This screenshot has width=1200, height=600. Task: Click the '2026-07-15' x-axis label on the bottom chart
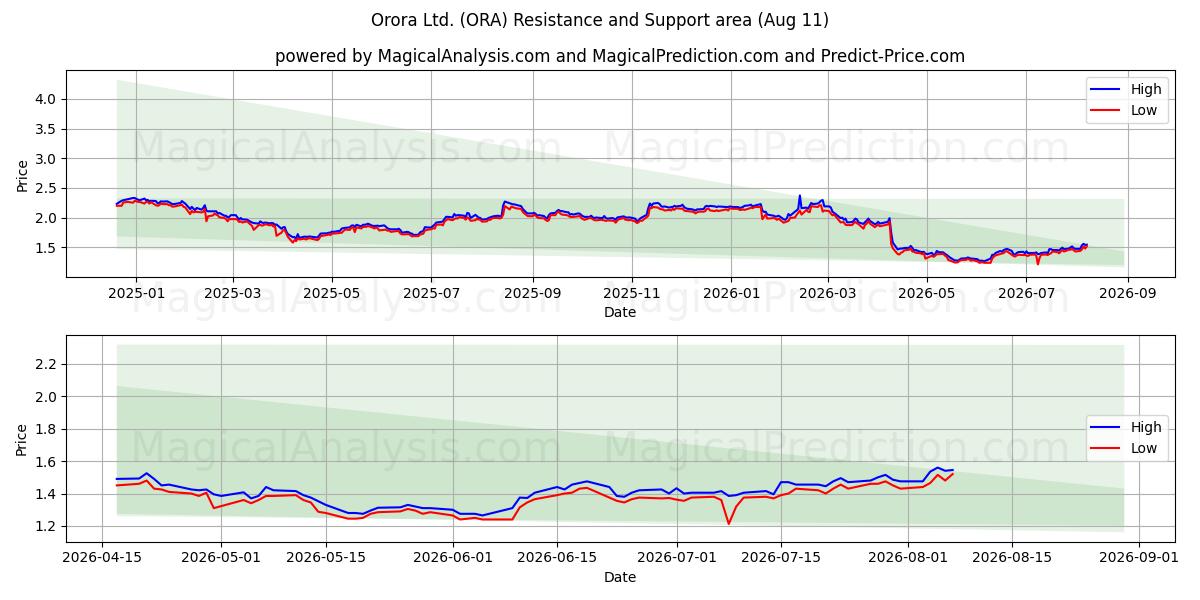[779, 559]
